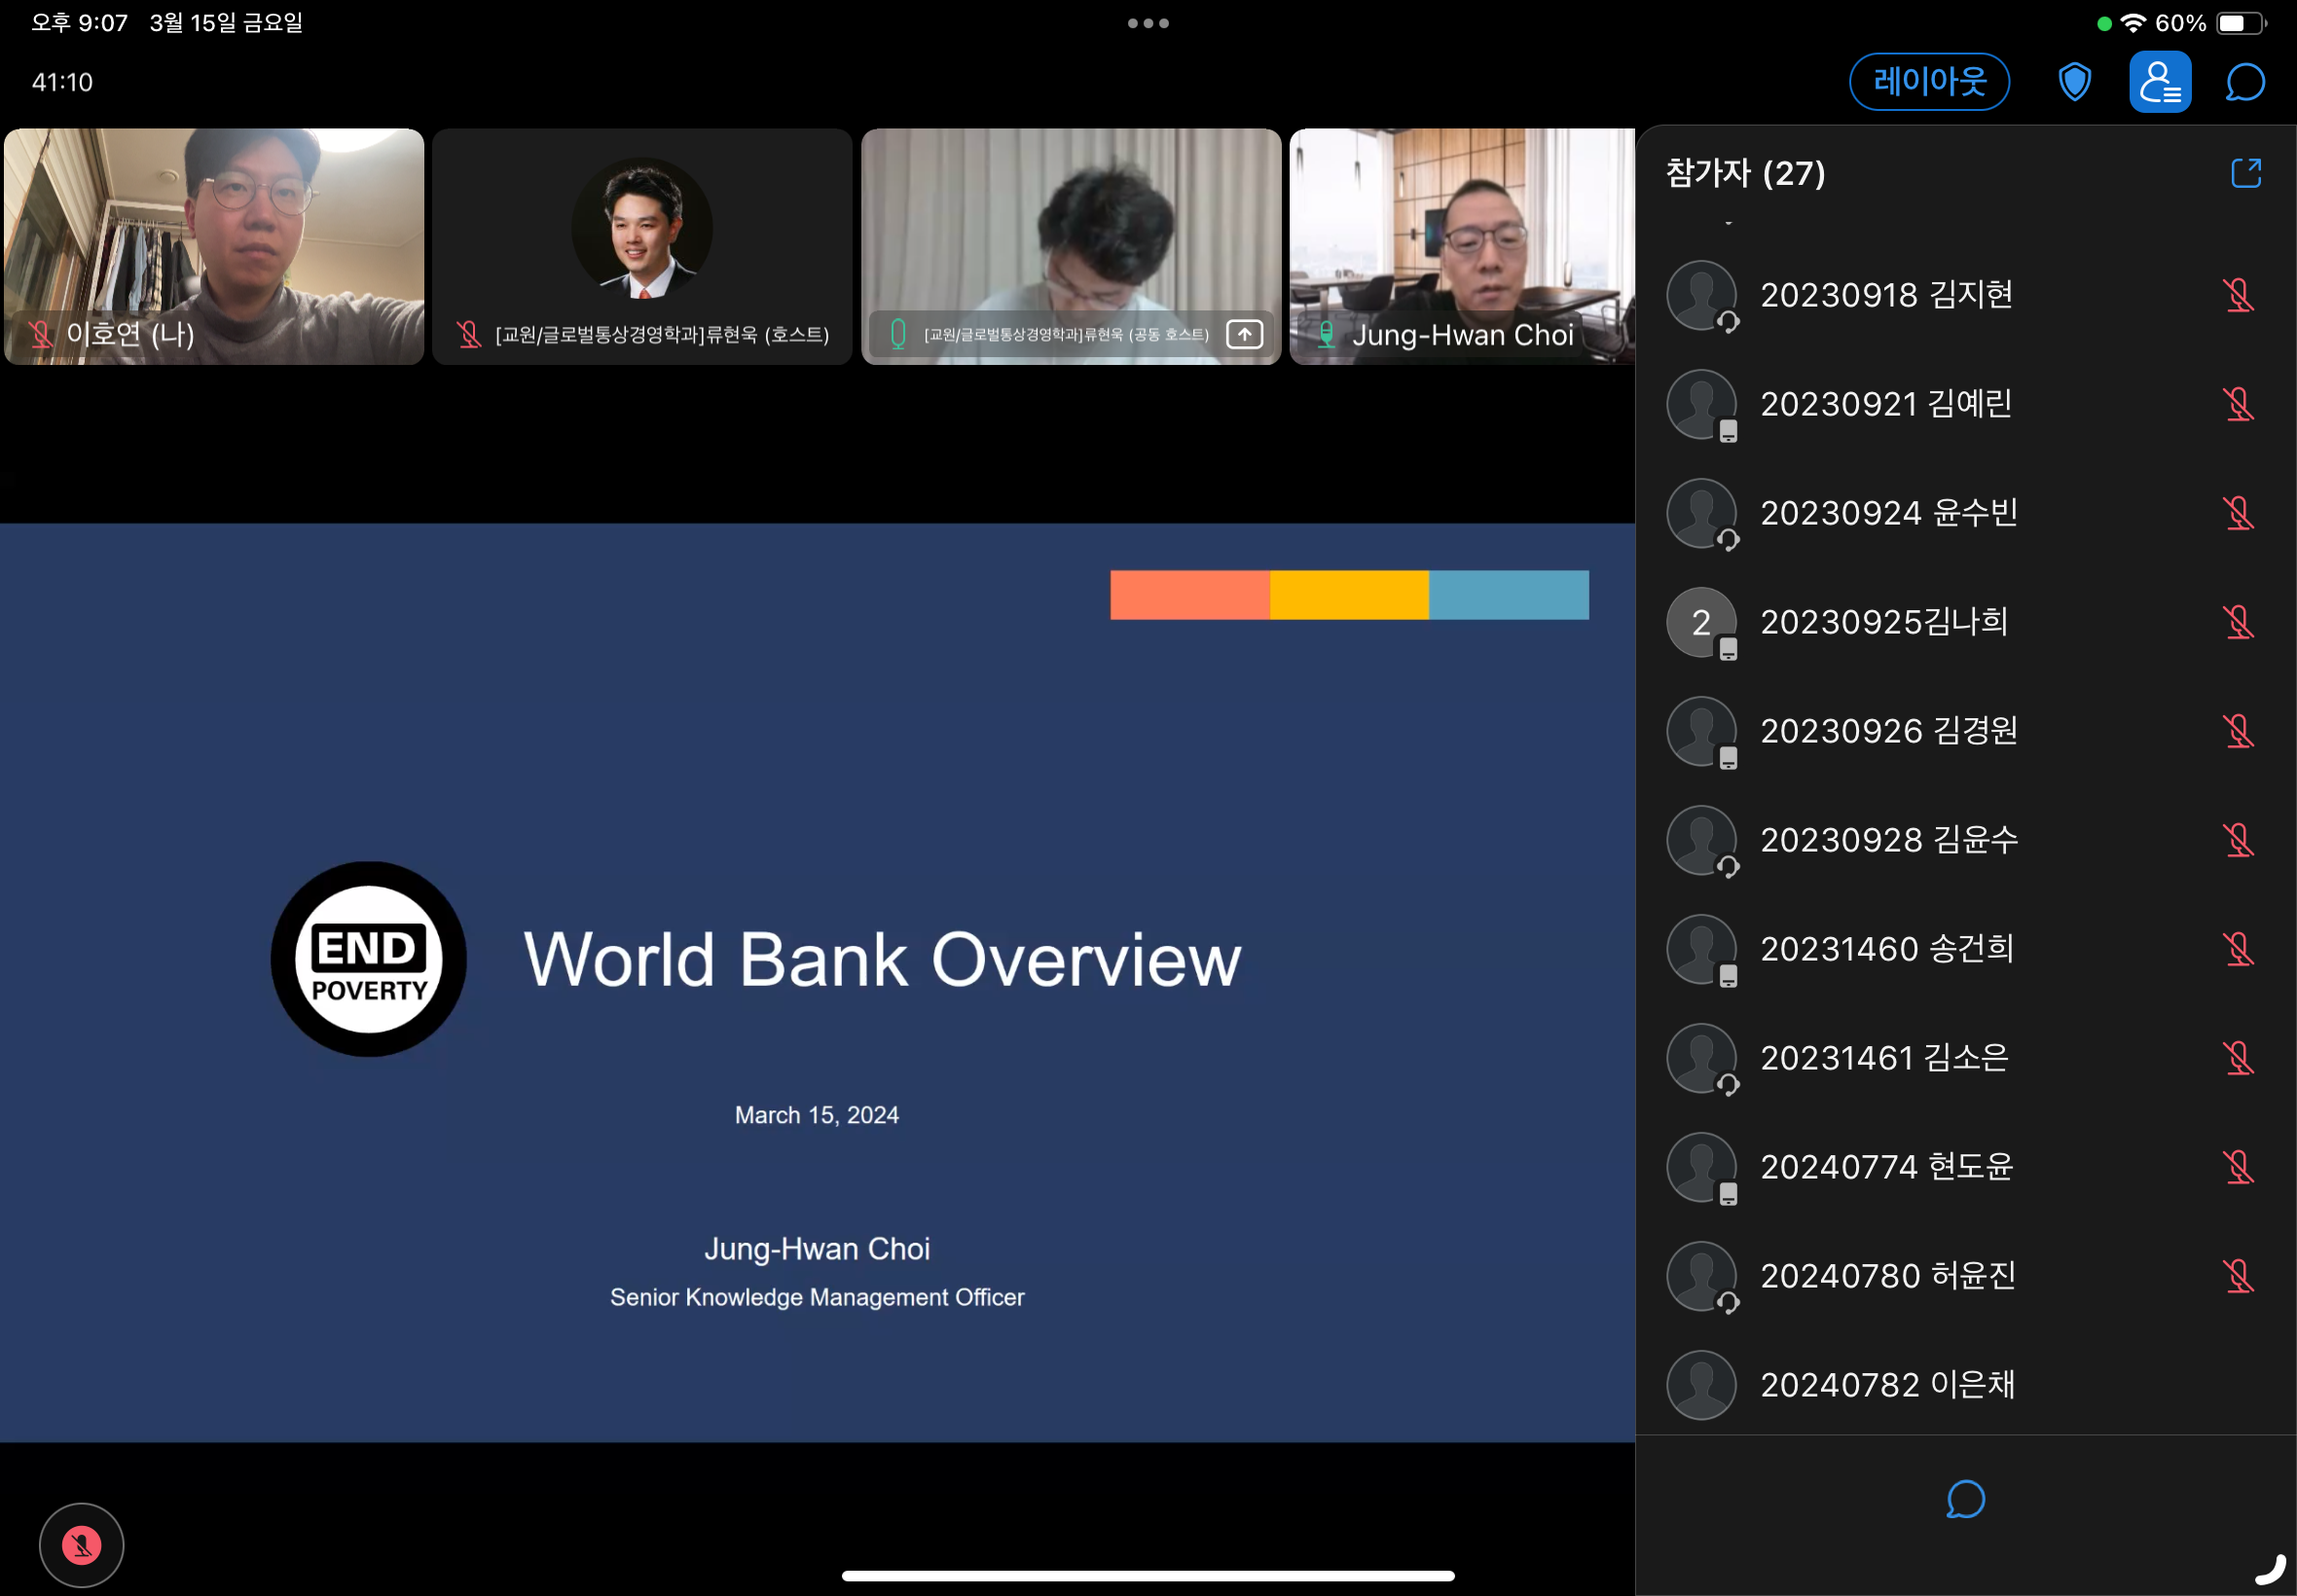Click the orange color block on slide

click(x=1190, y=595)
